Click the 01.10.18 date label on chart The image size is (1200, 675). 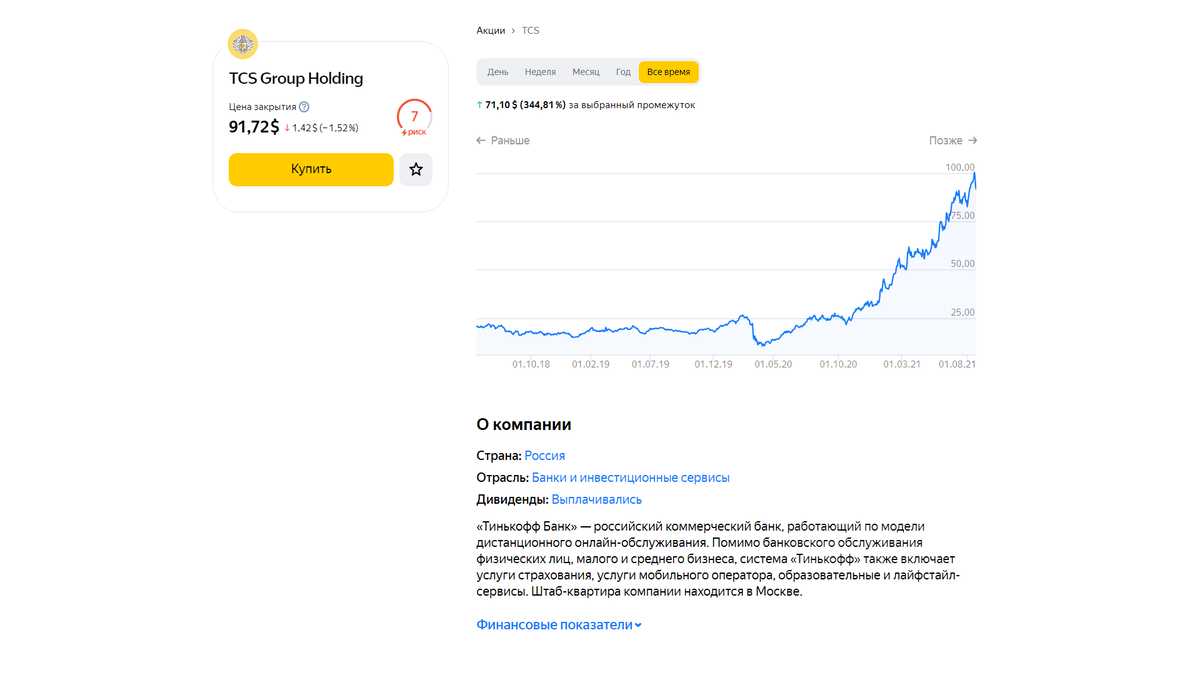(x=531, y=365)
